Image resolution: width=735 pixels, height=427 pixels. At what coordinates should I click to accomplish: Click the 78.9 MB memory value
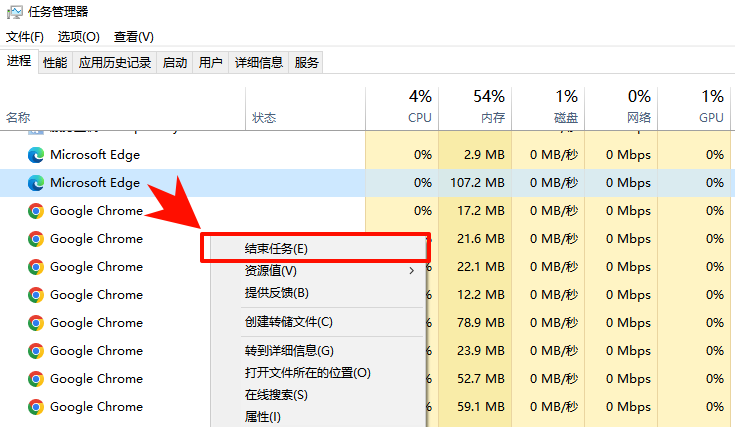481,322
